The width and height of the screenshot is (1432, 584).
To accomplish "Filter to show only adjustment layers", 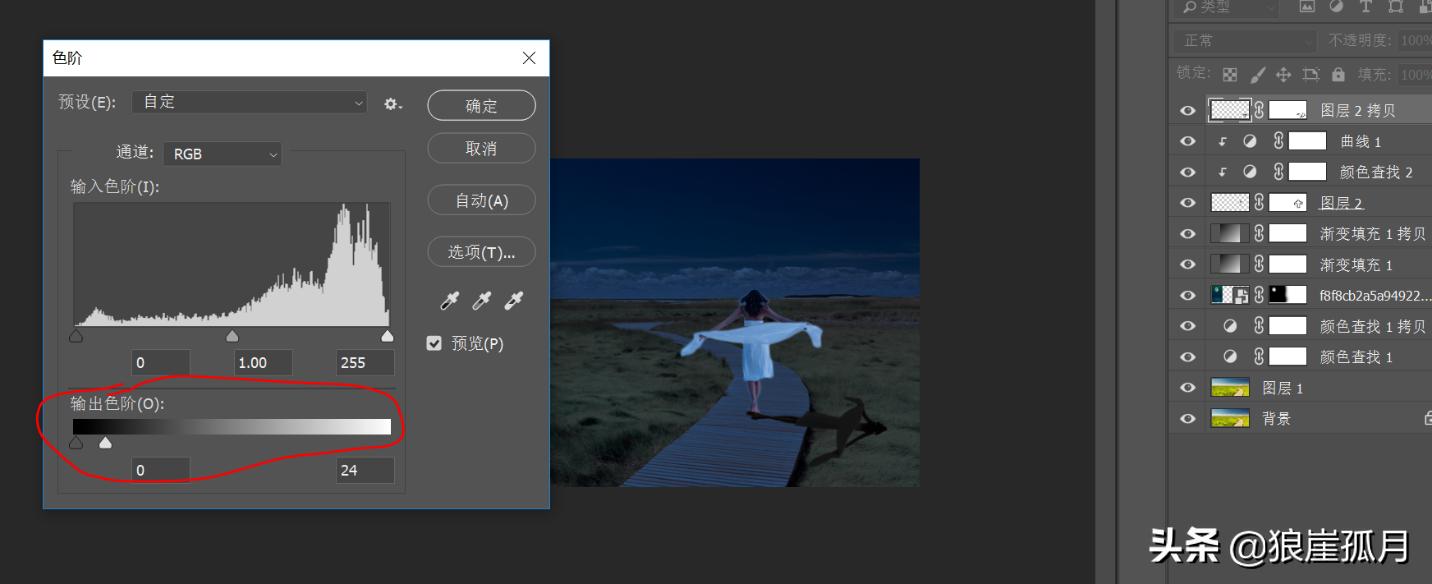I will (1337, 7).
